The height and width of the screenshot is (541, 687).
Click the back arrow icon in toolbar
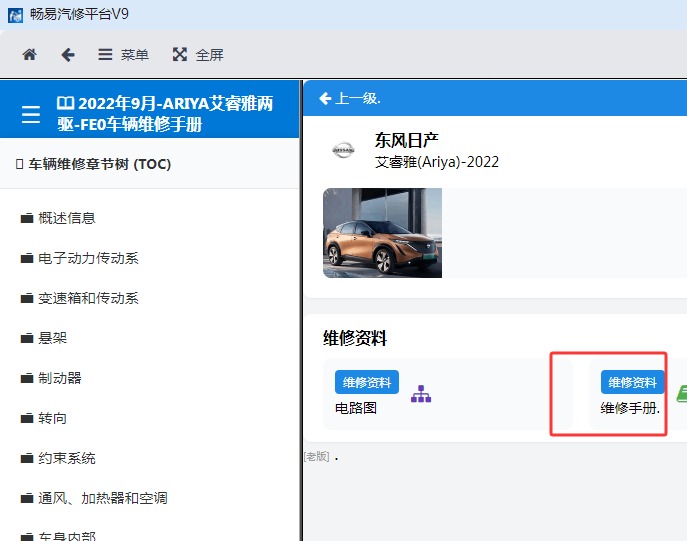coord(68,55)
